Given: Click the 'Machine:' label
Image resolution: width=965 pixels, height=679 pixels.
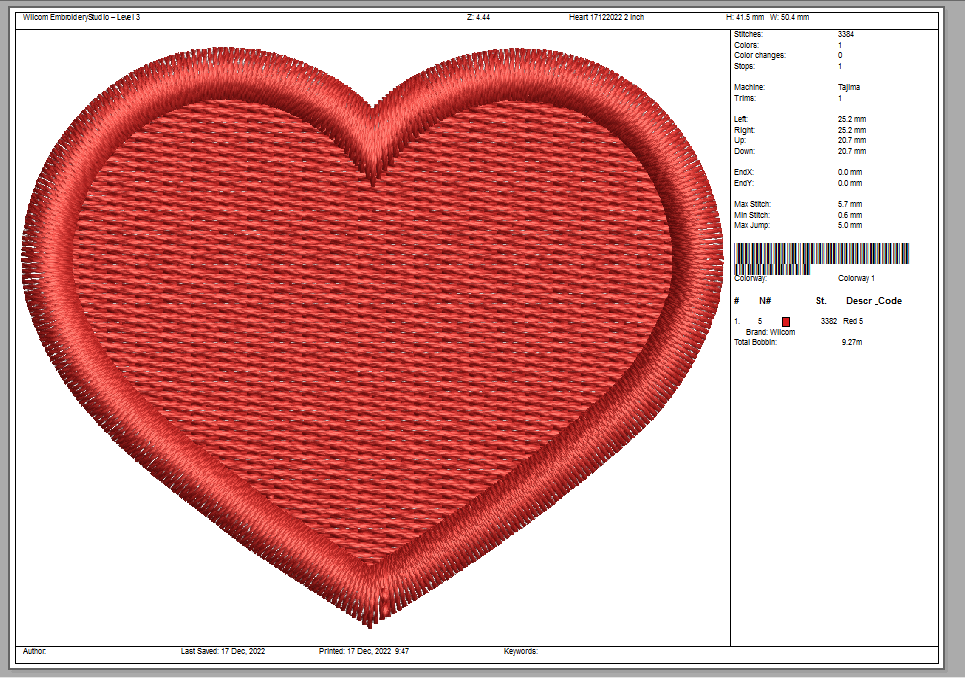Looking at the screenshot, I should [x=749, y=87].
